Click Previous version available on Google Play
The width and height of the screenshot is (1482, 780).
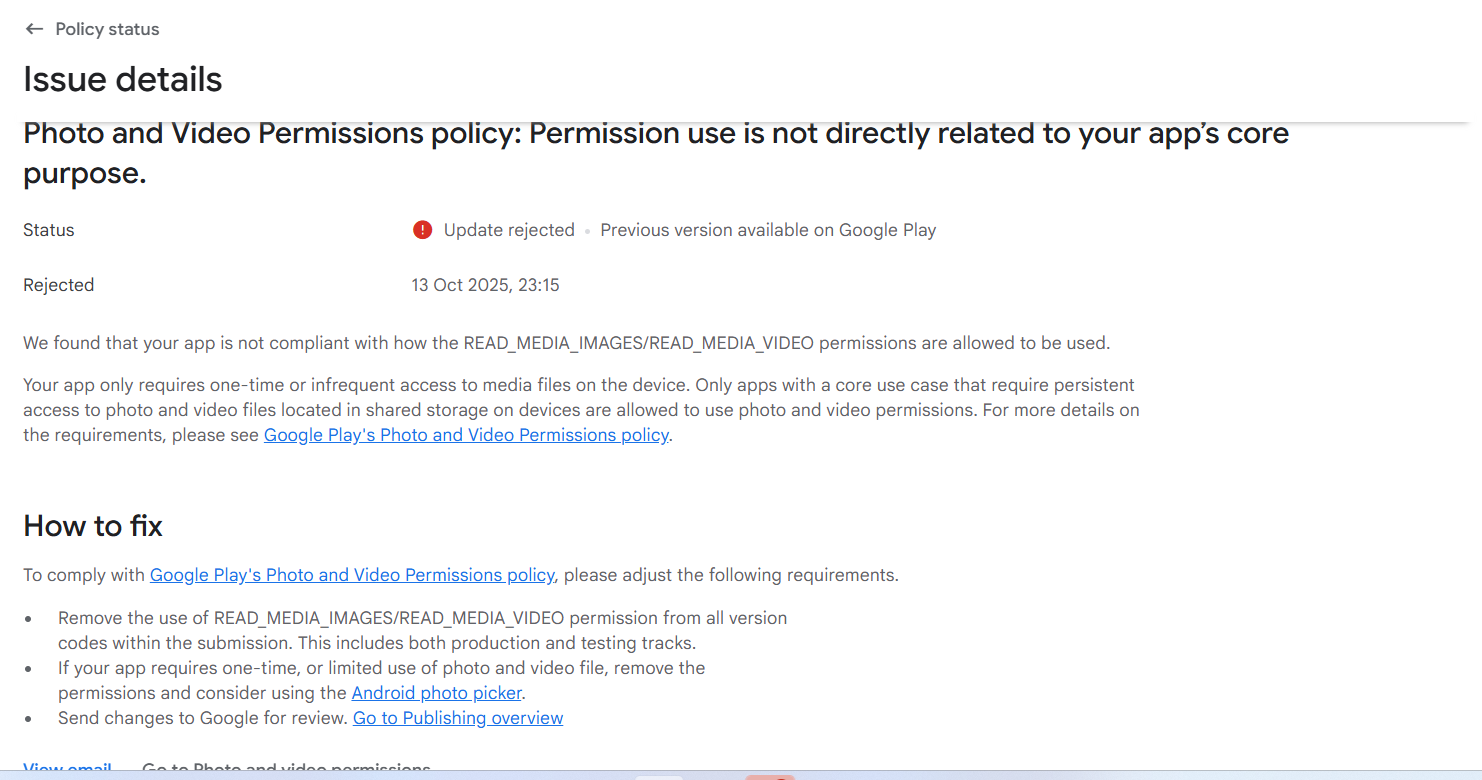768,230
